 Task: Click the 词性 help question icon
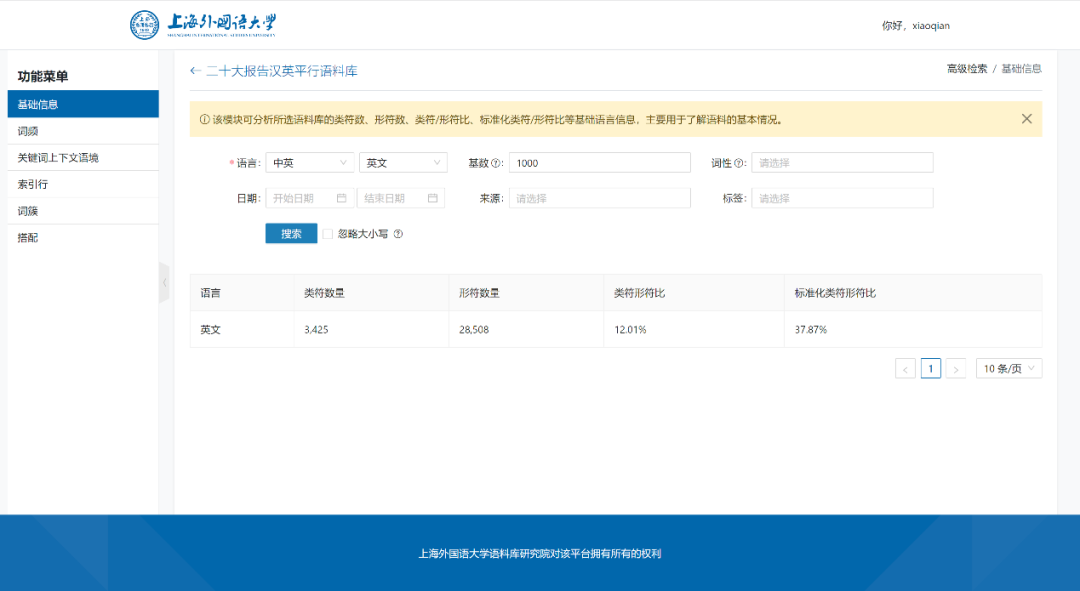coord(738,163)
